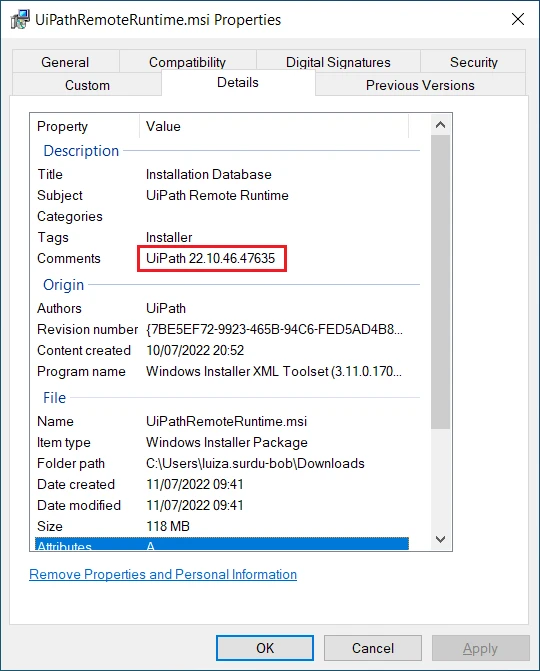
Task: Select the Revision number row
Action: click(x=222, y=329)
